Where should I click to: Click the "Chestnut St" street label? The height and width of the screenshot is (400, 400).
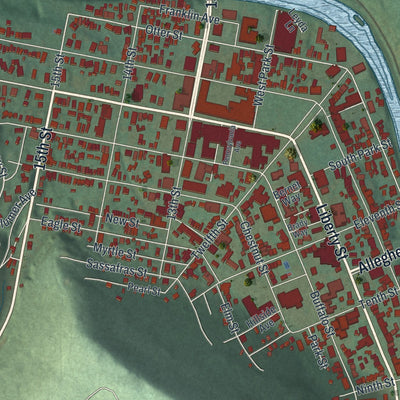coord(254,248)
